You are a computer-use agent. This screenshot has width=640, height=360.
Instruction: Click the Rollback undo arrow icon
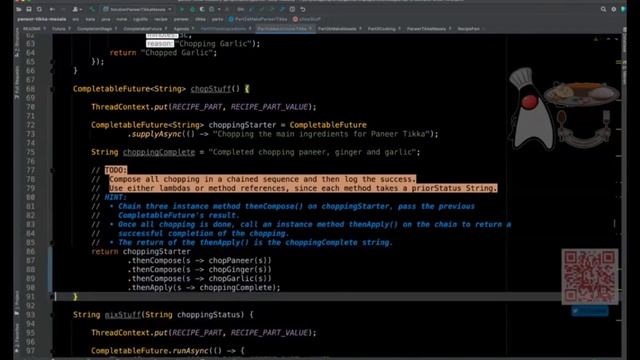302,9
